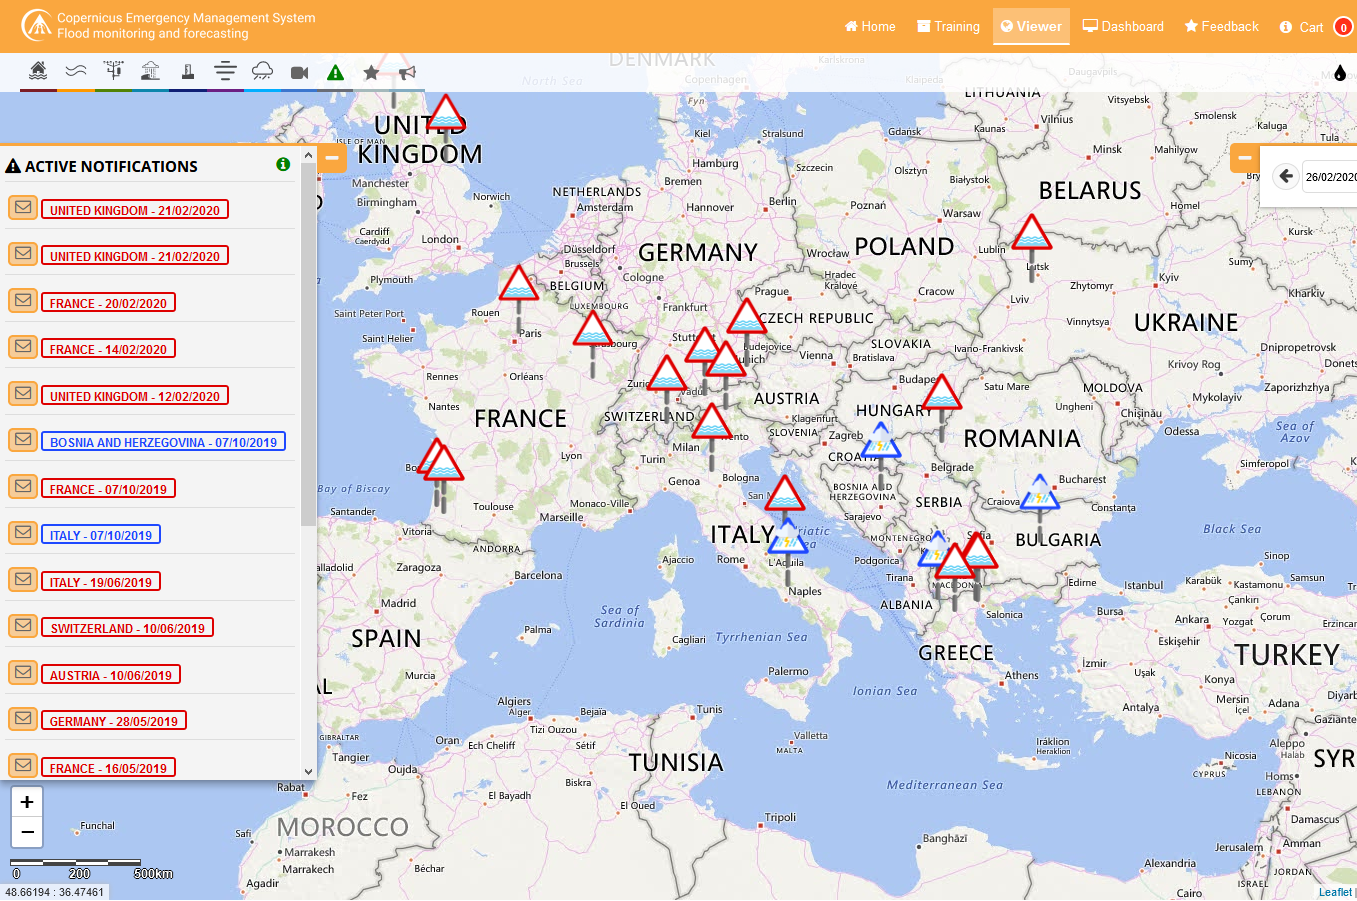Collapse the right-side date panel
Screen dimensions: 1357x901
(1244, 157)
